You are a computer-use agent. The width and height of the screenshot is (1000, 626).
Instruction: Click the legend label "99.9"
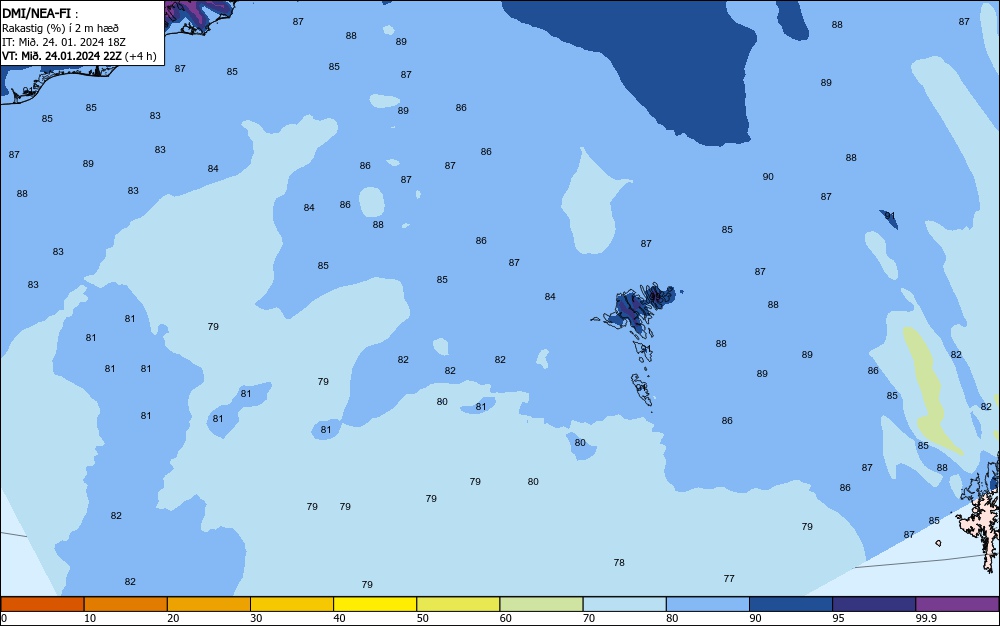(x=925, y=618)
